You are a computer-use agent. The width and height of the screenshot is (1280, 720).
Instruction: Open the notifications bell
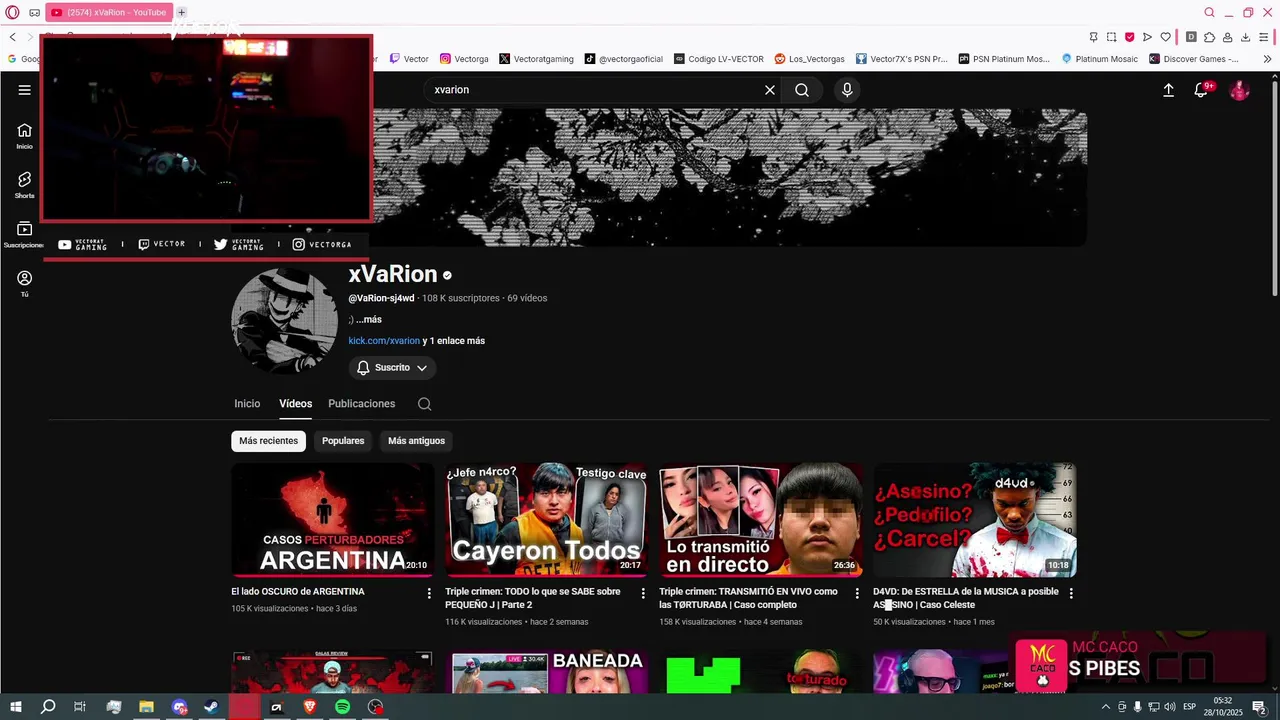[x=1202, y=90]
